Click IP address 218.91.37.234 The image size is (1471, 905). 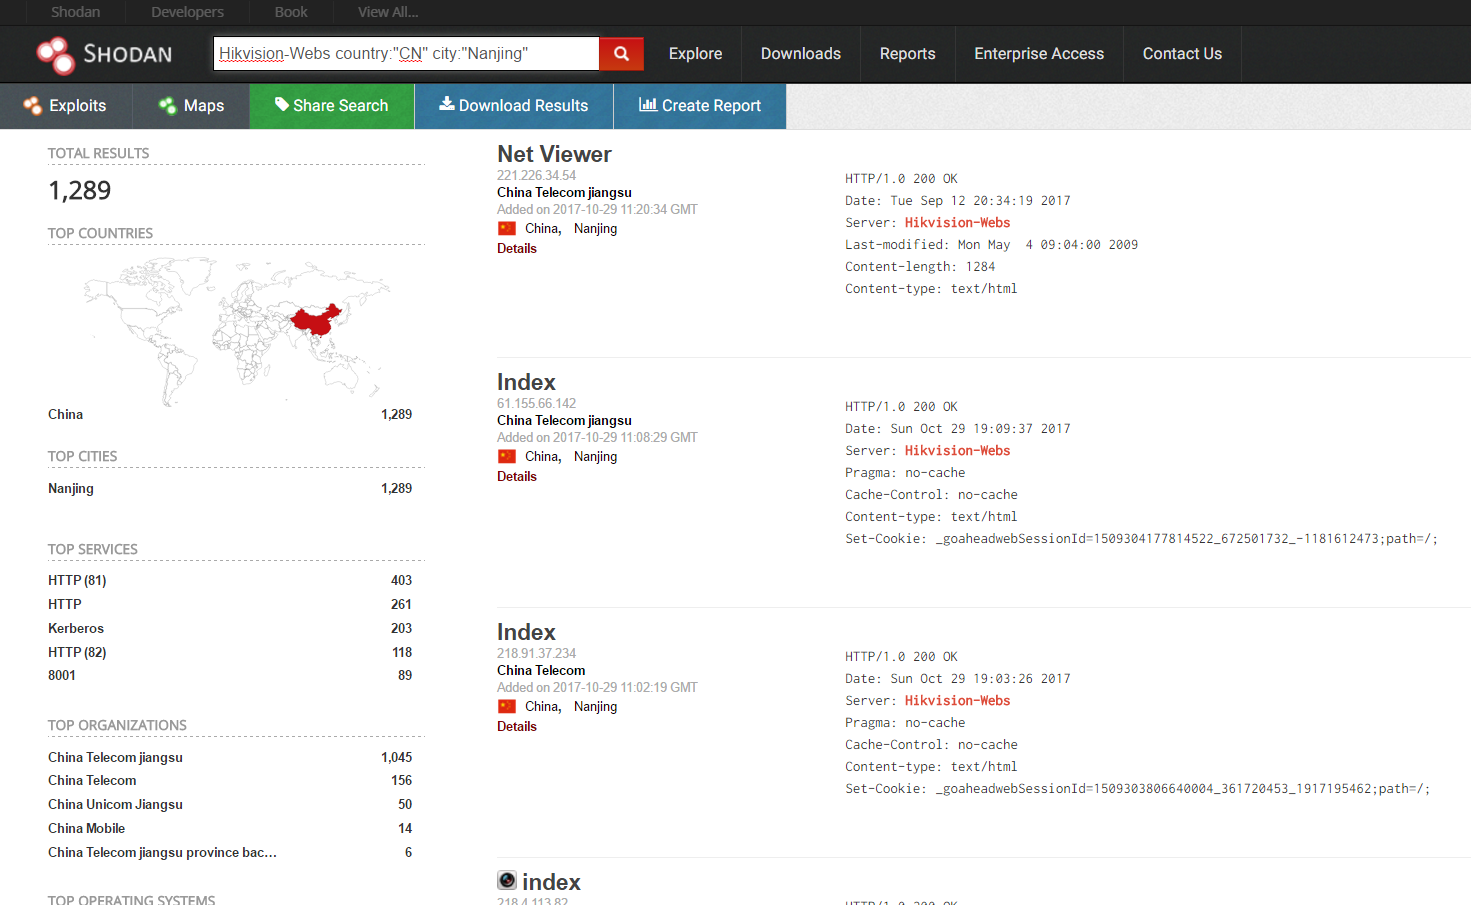(x=536, y=653)
